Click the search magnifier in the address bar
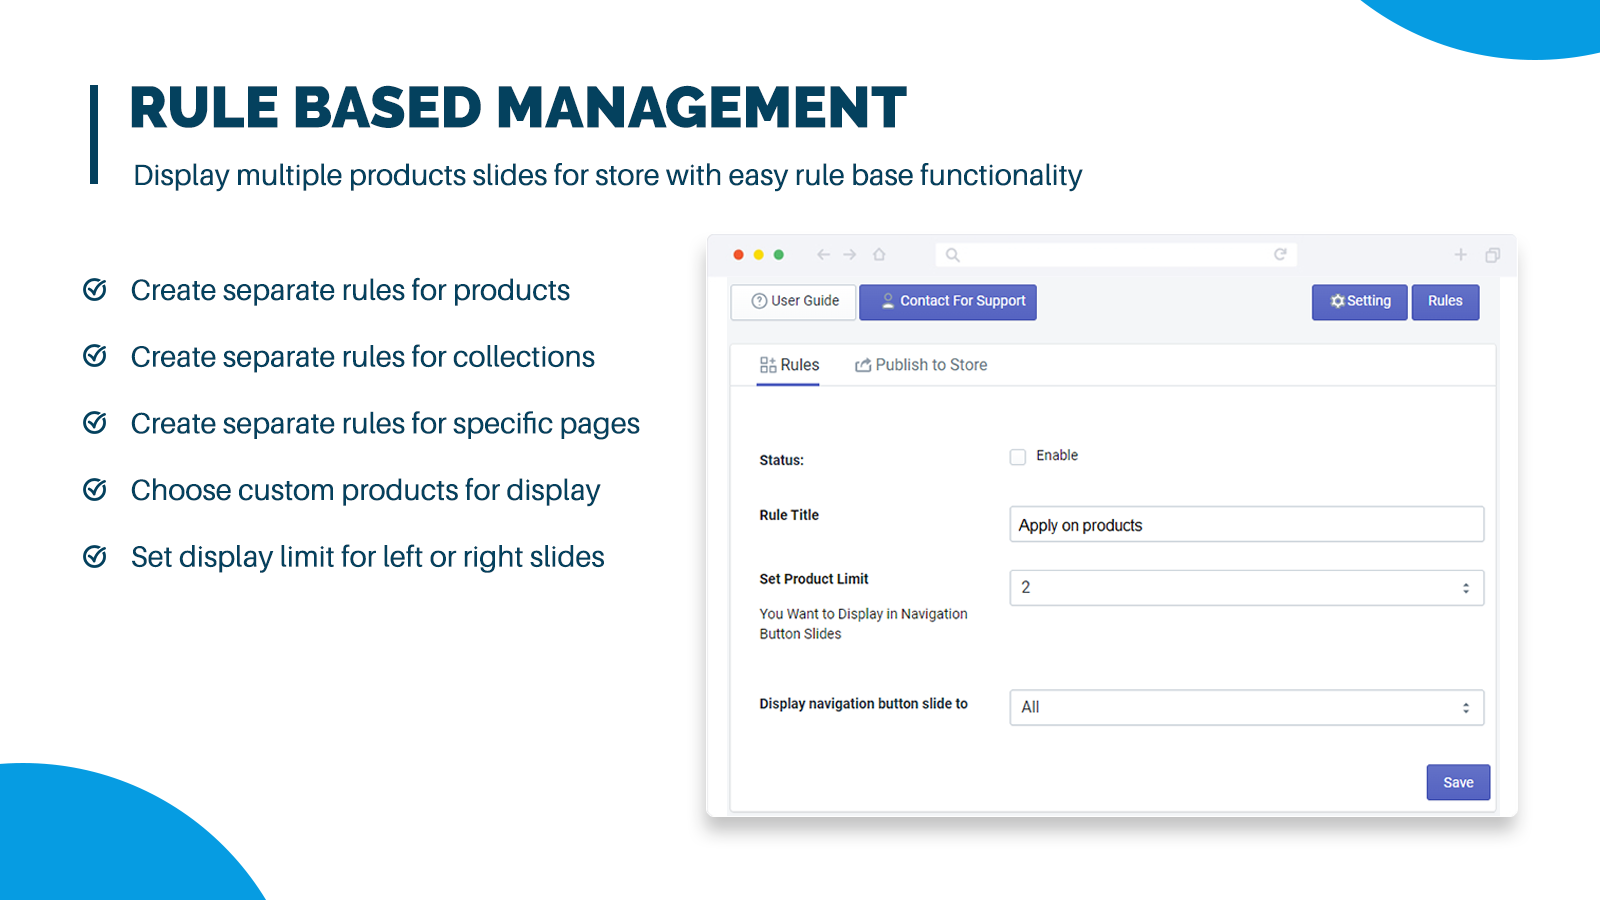This screenshot has width=1600, height=900. point(951,255)
